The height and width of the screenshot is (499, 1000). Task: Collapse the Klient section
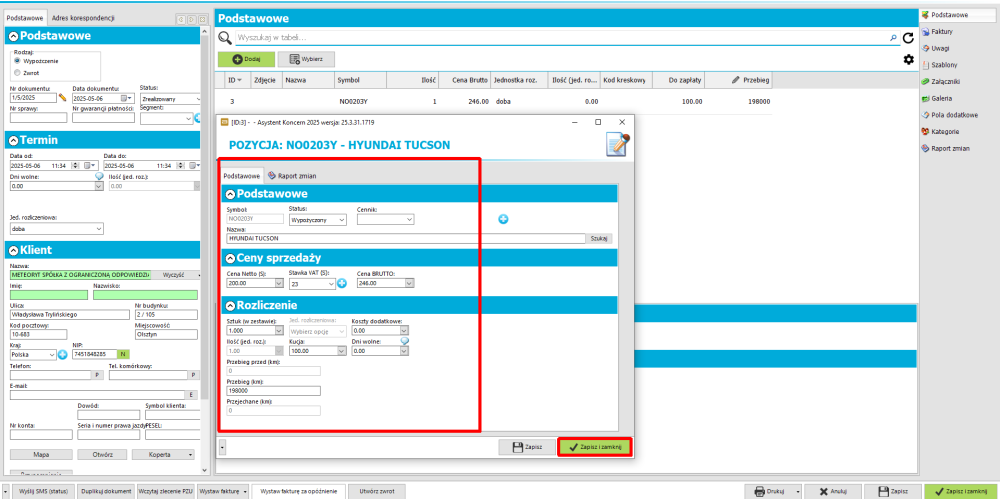point(13,250)
